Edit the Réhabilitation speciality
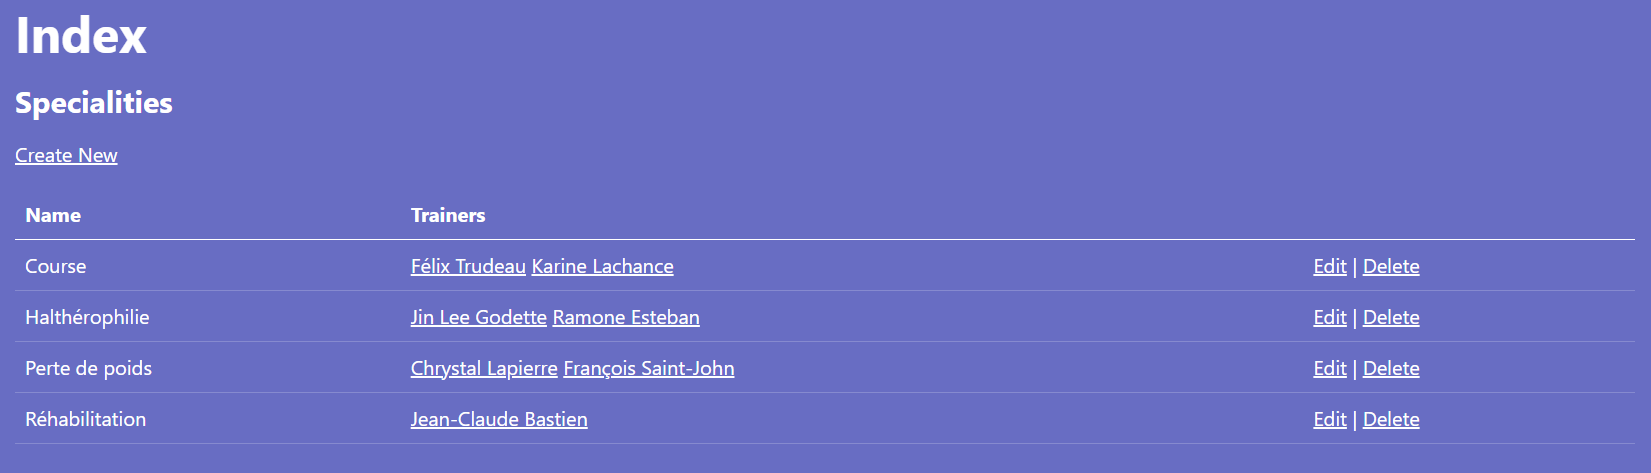The image size is (1651, 473). 1329,419
